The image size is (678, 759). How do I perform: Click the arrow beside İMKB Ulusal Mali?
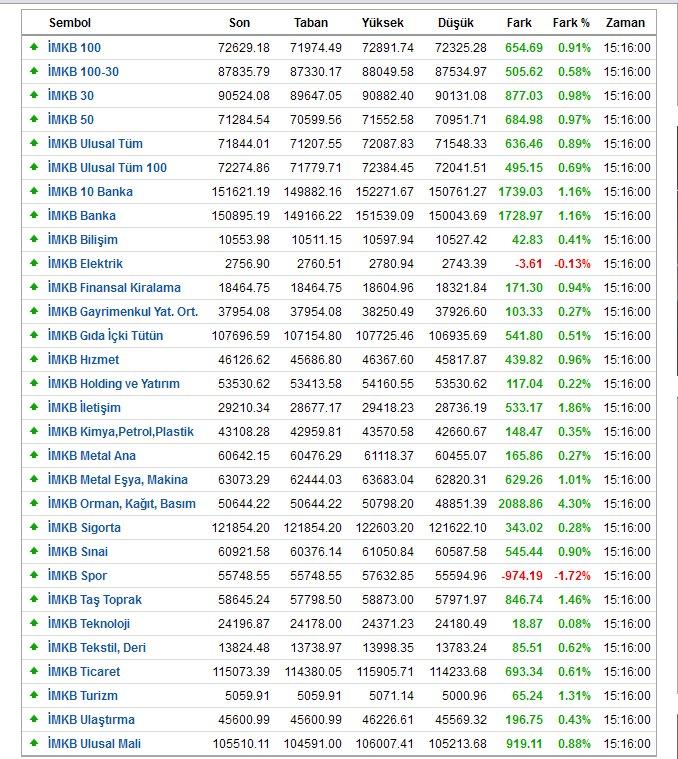(34, 743)
